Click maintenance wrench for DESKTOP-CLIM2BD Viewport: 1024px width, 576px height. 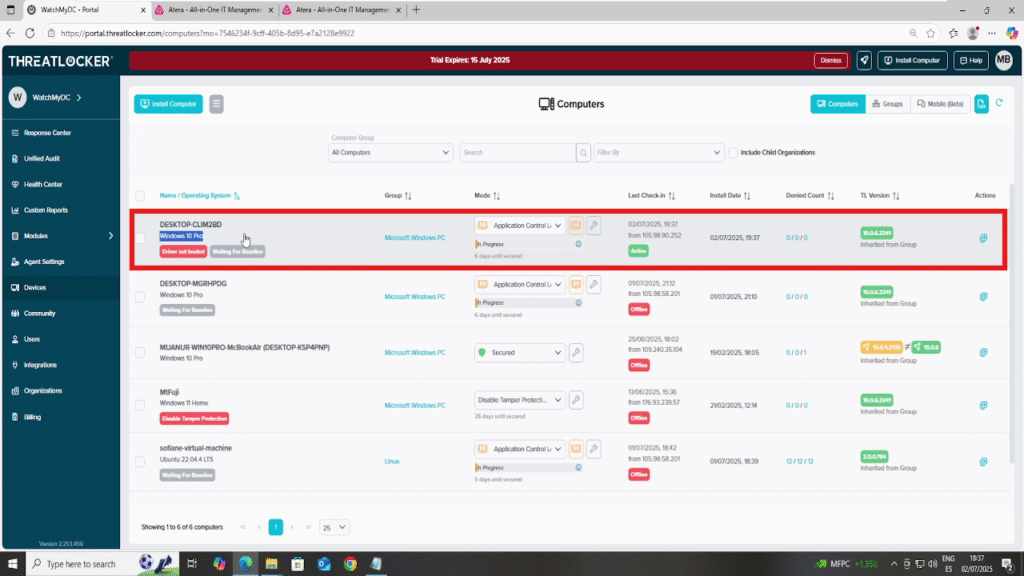[x=593, y=225]
